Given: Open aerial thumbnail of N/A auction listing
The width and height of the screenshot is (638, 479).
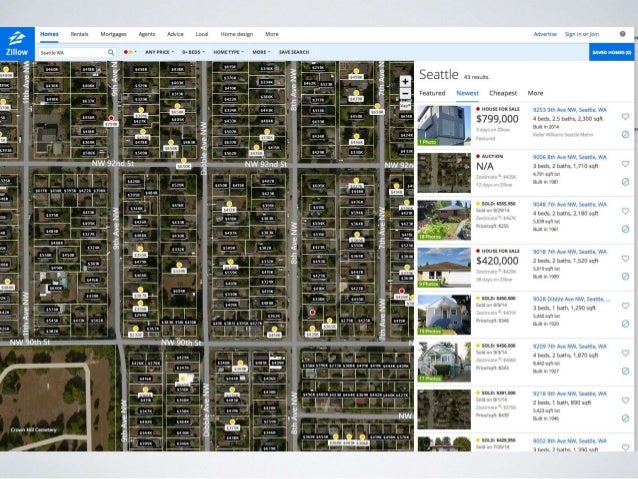Looking at the screenshot, I should click(x=444, y=173).
